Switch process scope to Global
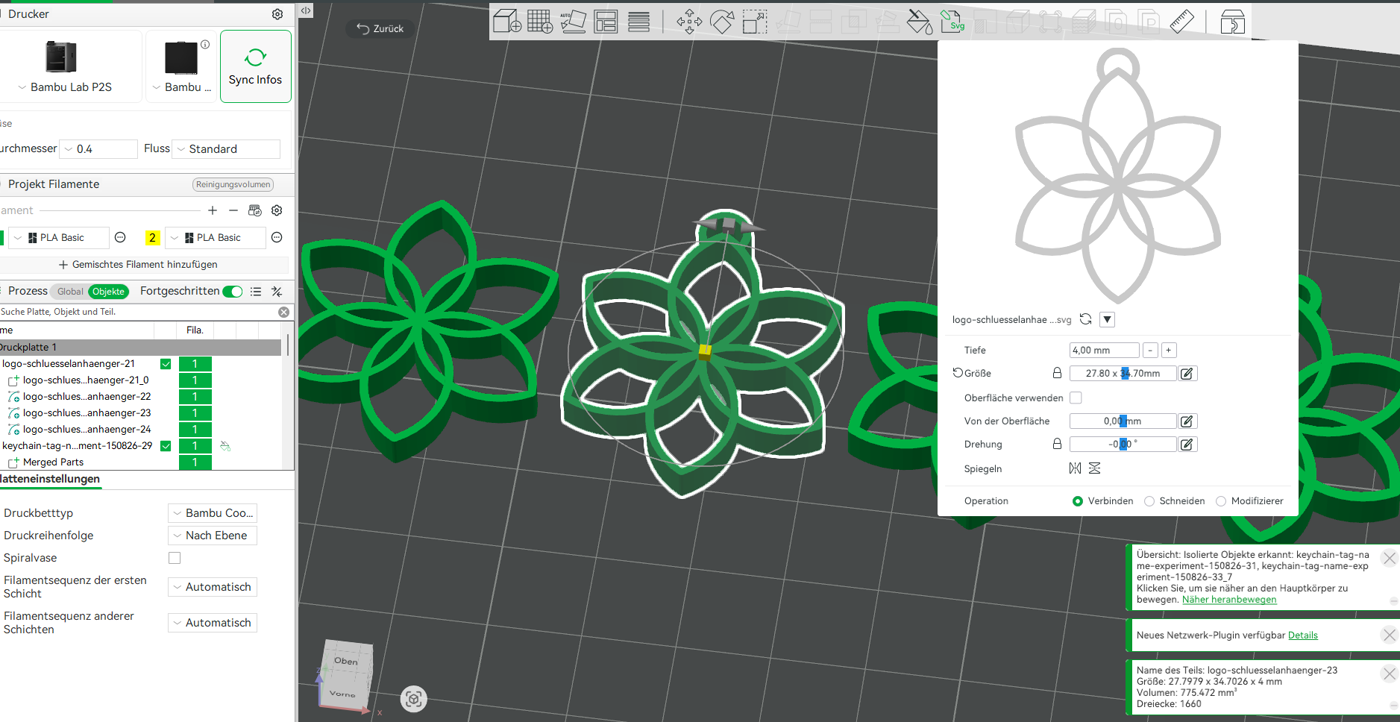The width and height of the screenshot is (1400, 722). pos(70,291)
